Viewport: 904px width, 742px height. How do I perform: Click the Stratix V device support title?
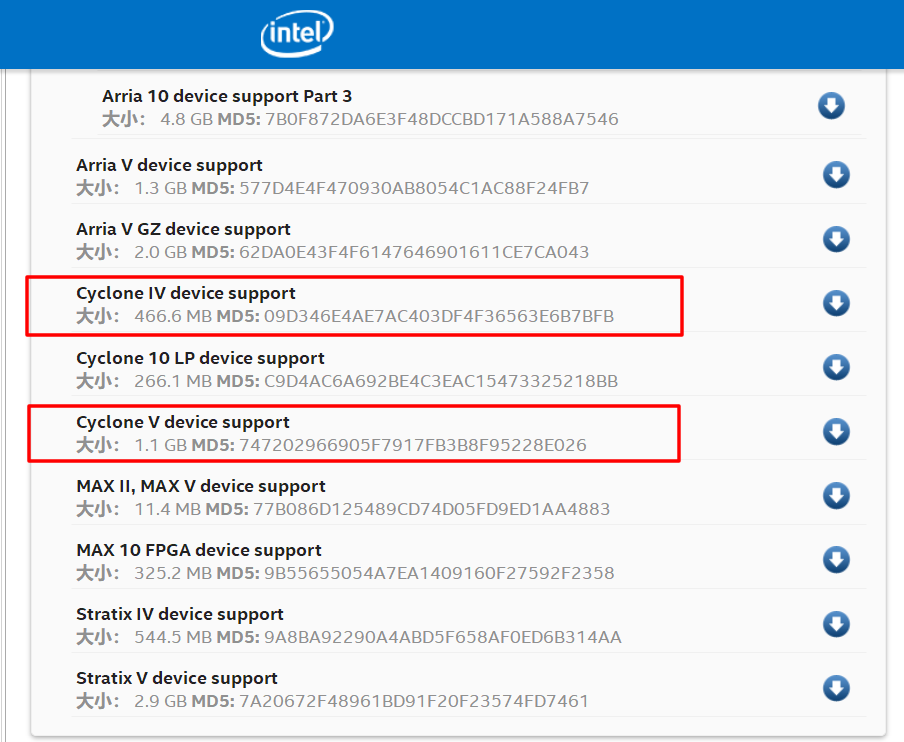pyautogui.click(x=176, y=678)
